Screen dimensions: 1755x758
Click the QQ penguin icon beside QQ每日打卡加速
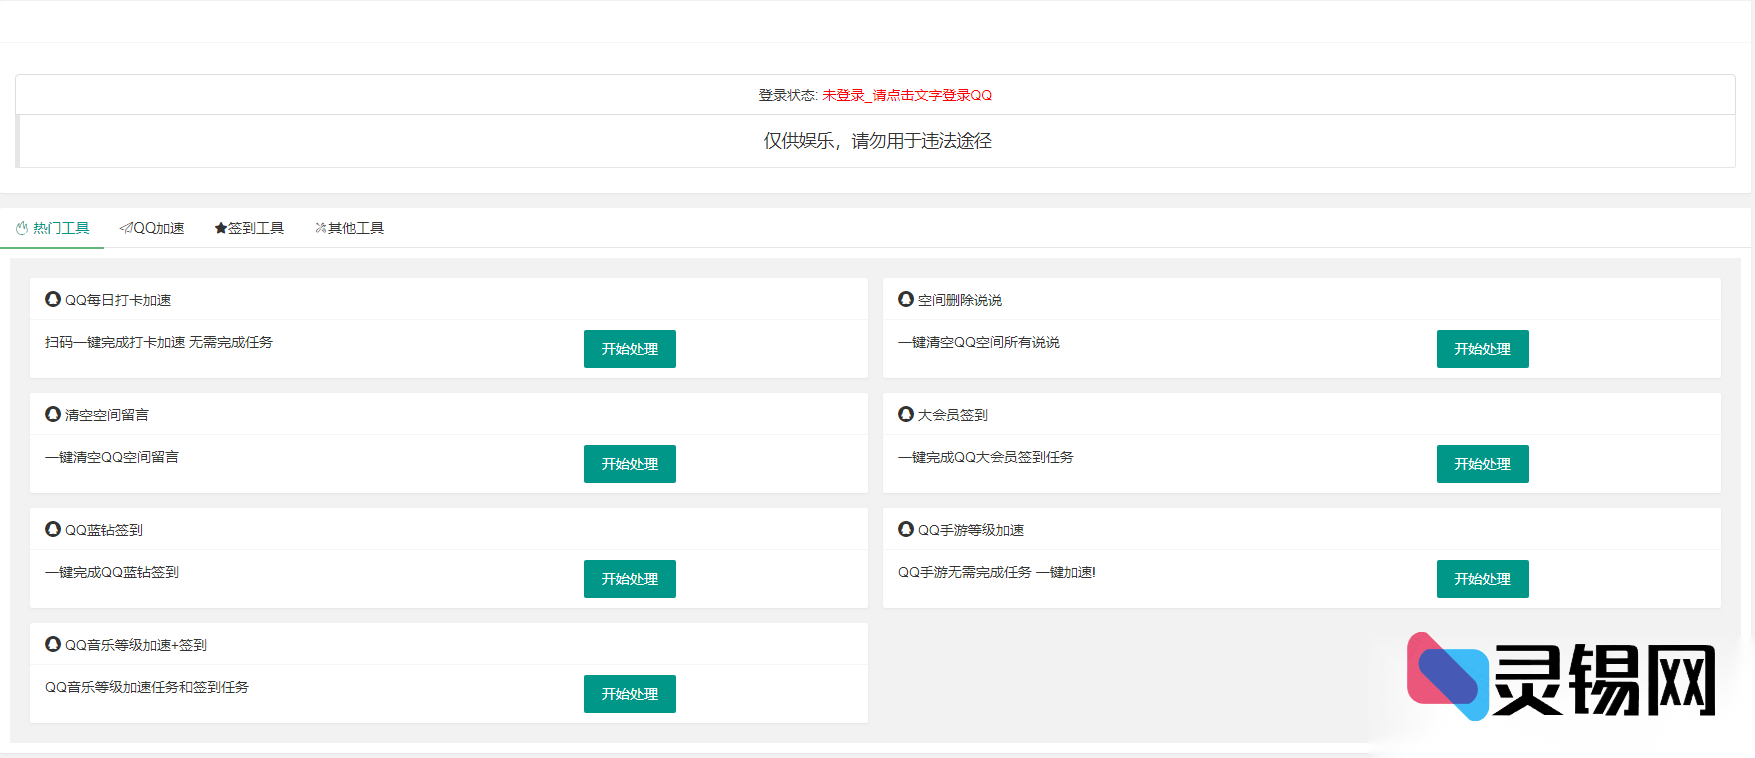(x=53, y=299)
